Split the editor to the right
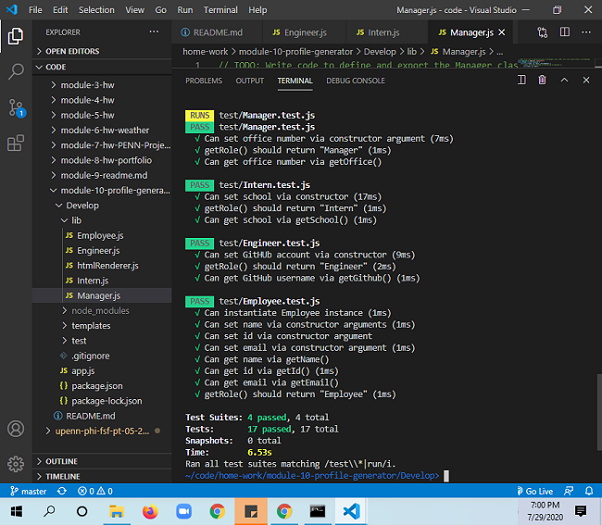Viewport: 602px width, 525px height. tap(564, 32)
